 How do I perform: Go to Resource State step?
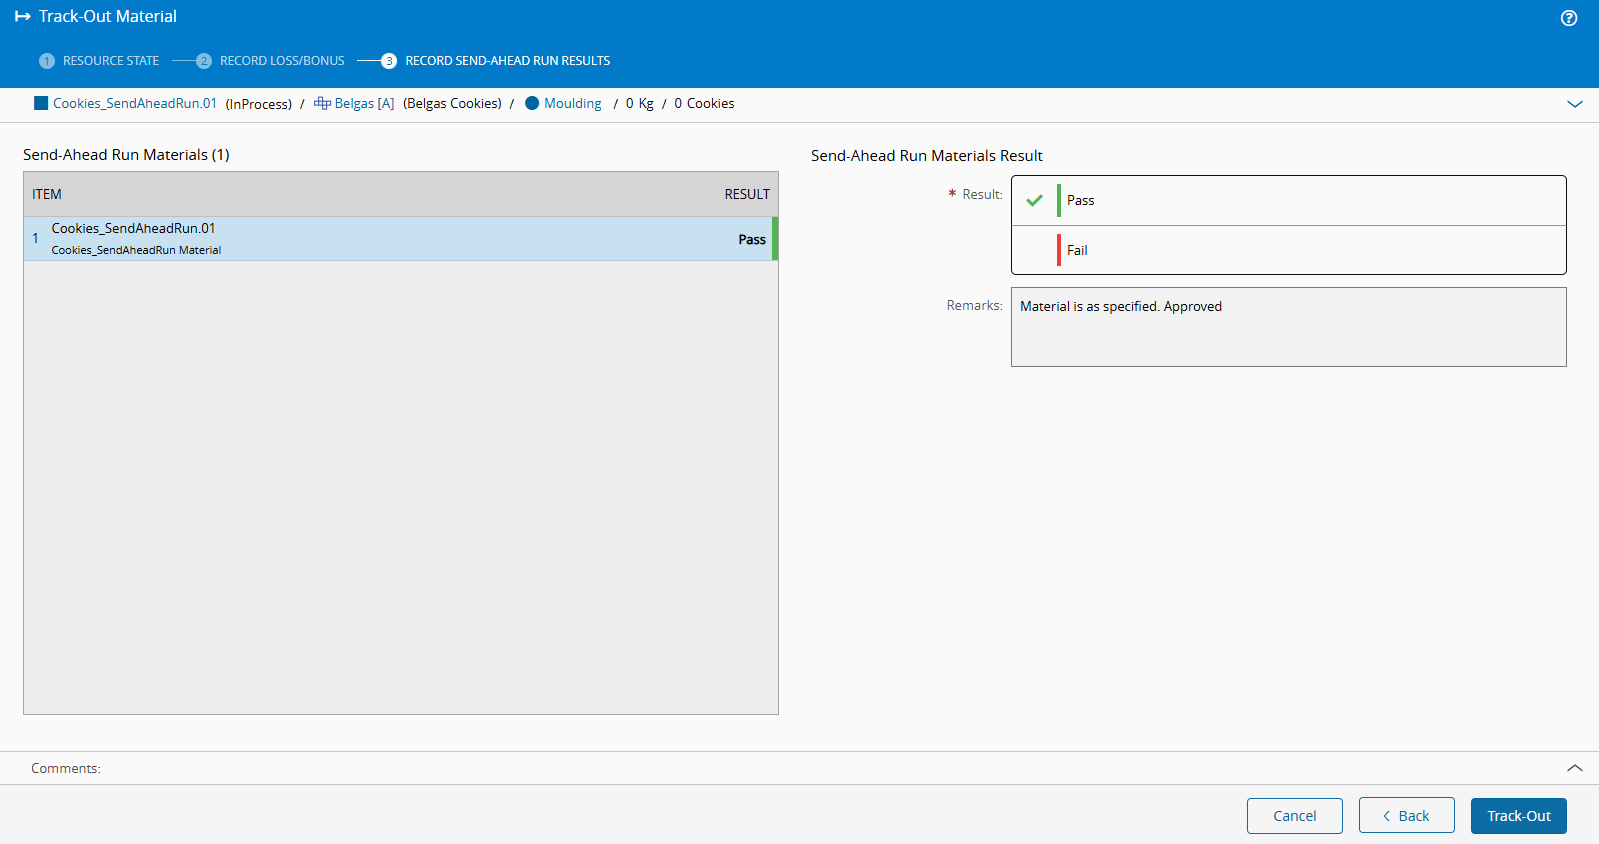click(x=111, y=61)
